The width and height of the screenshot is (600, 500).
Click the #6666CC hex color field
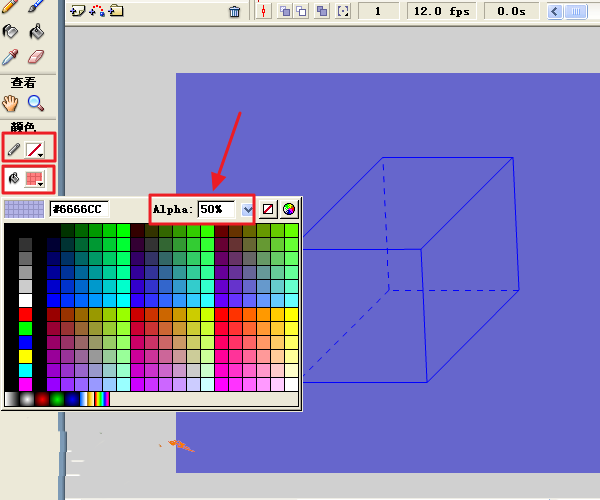(79, 209)
